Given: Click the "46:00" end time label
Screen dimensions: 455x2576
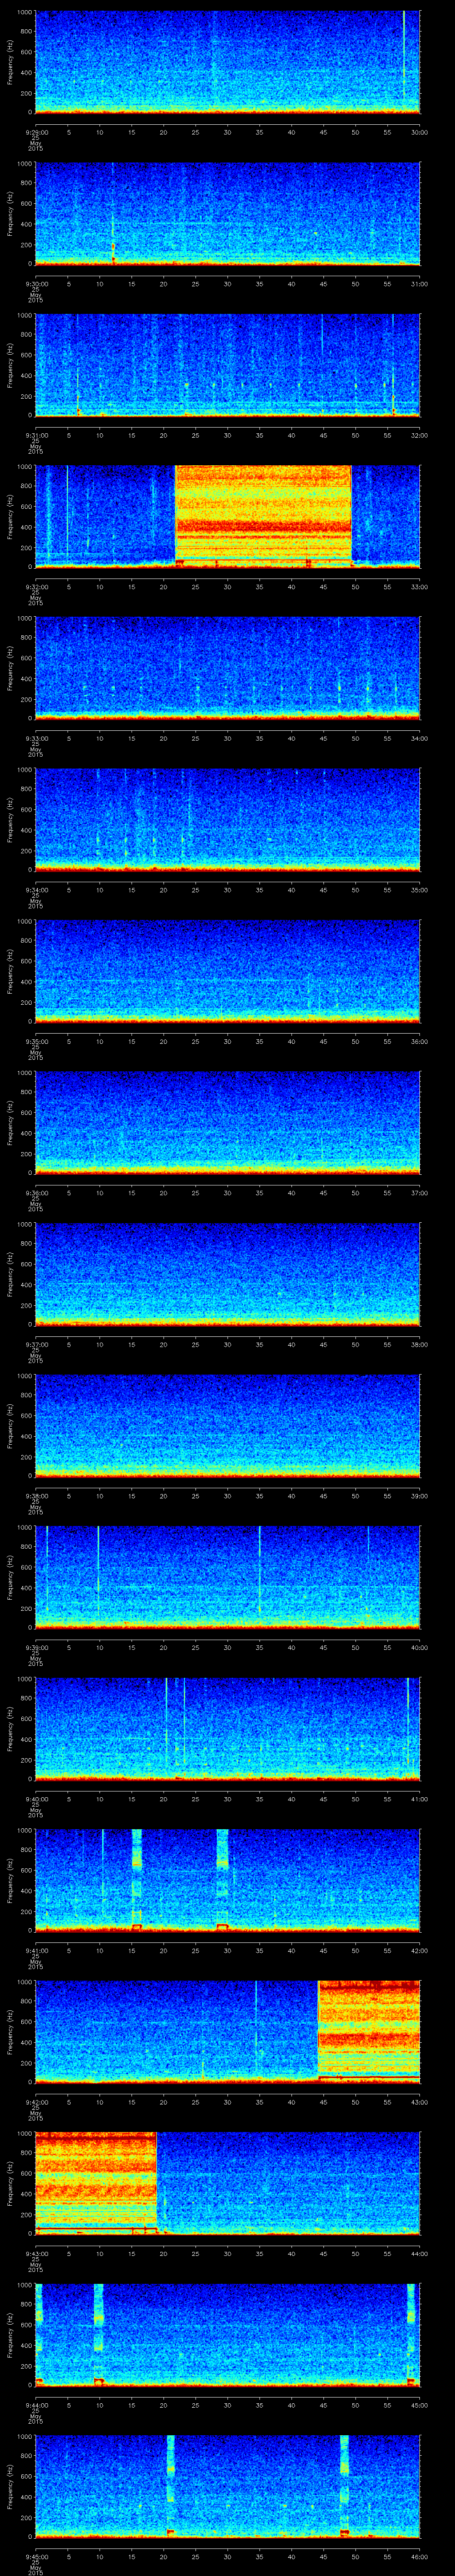Looking at the screenshot, I should pos(420,2556).
